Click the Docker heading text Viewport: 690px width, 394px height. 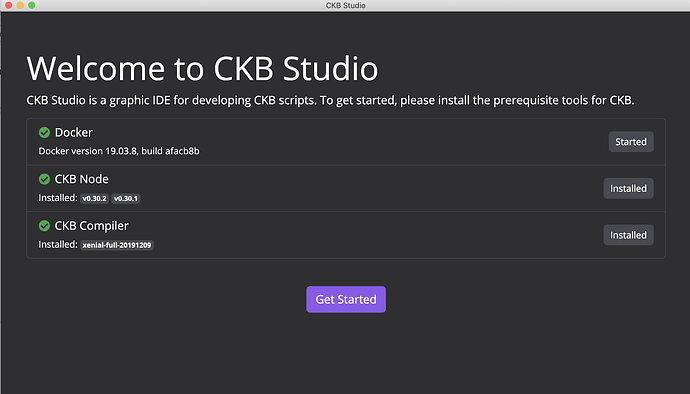tap(73, 133)
